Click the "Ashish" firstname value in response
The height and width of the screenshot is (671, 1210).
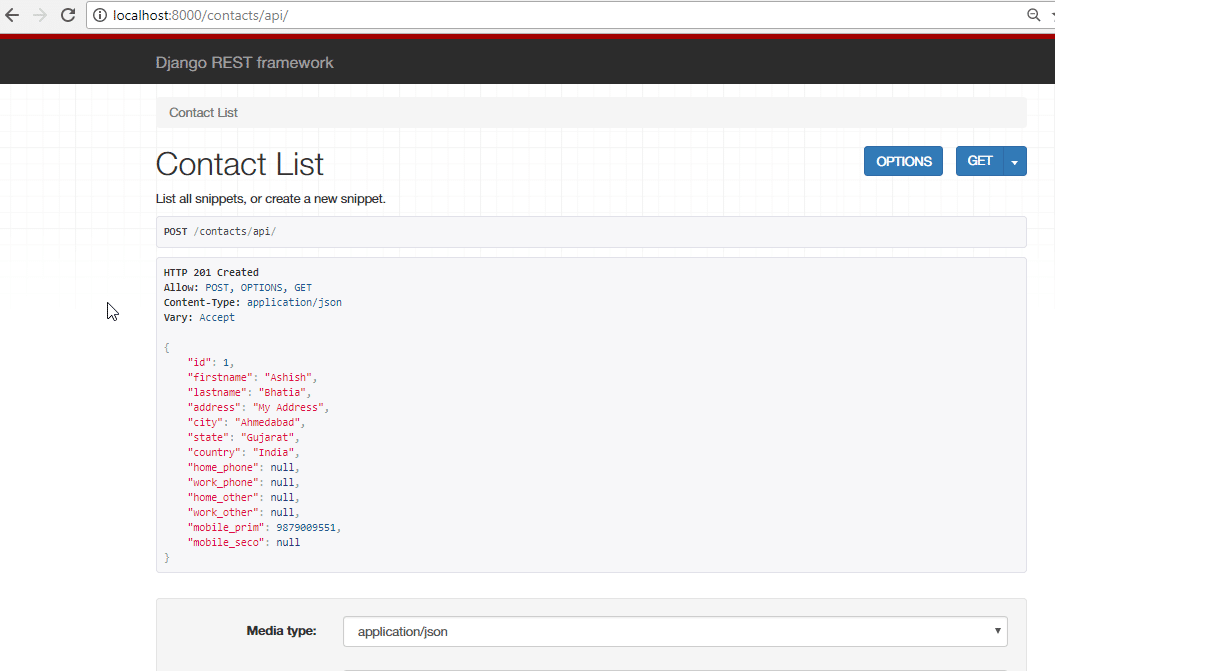pyautogui.click(x=289, y=378)
